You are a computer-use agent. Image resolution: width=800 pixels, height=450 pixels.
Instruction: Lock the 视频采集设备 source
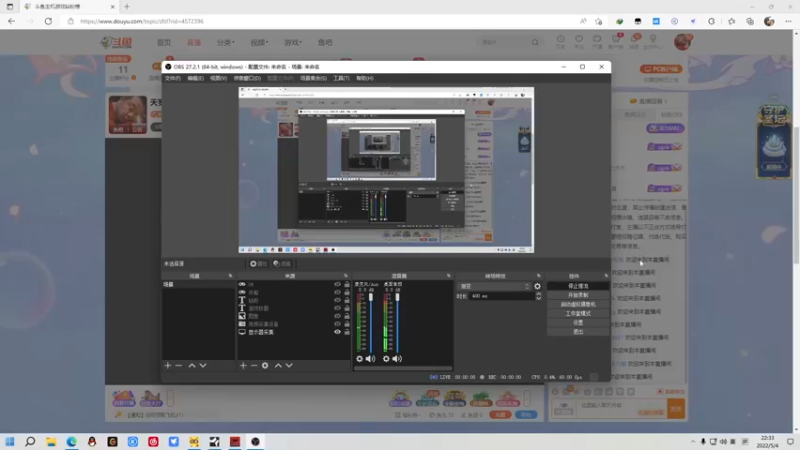point(347,324)
